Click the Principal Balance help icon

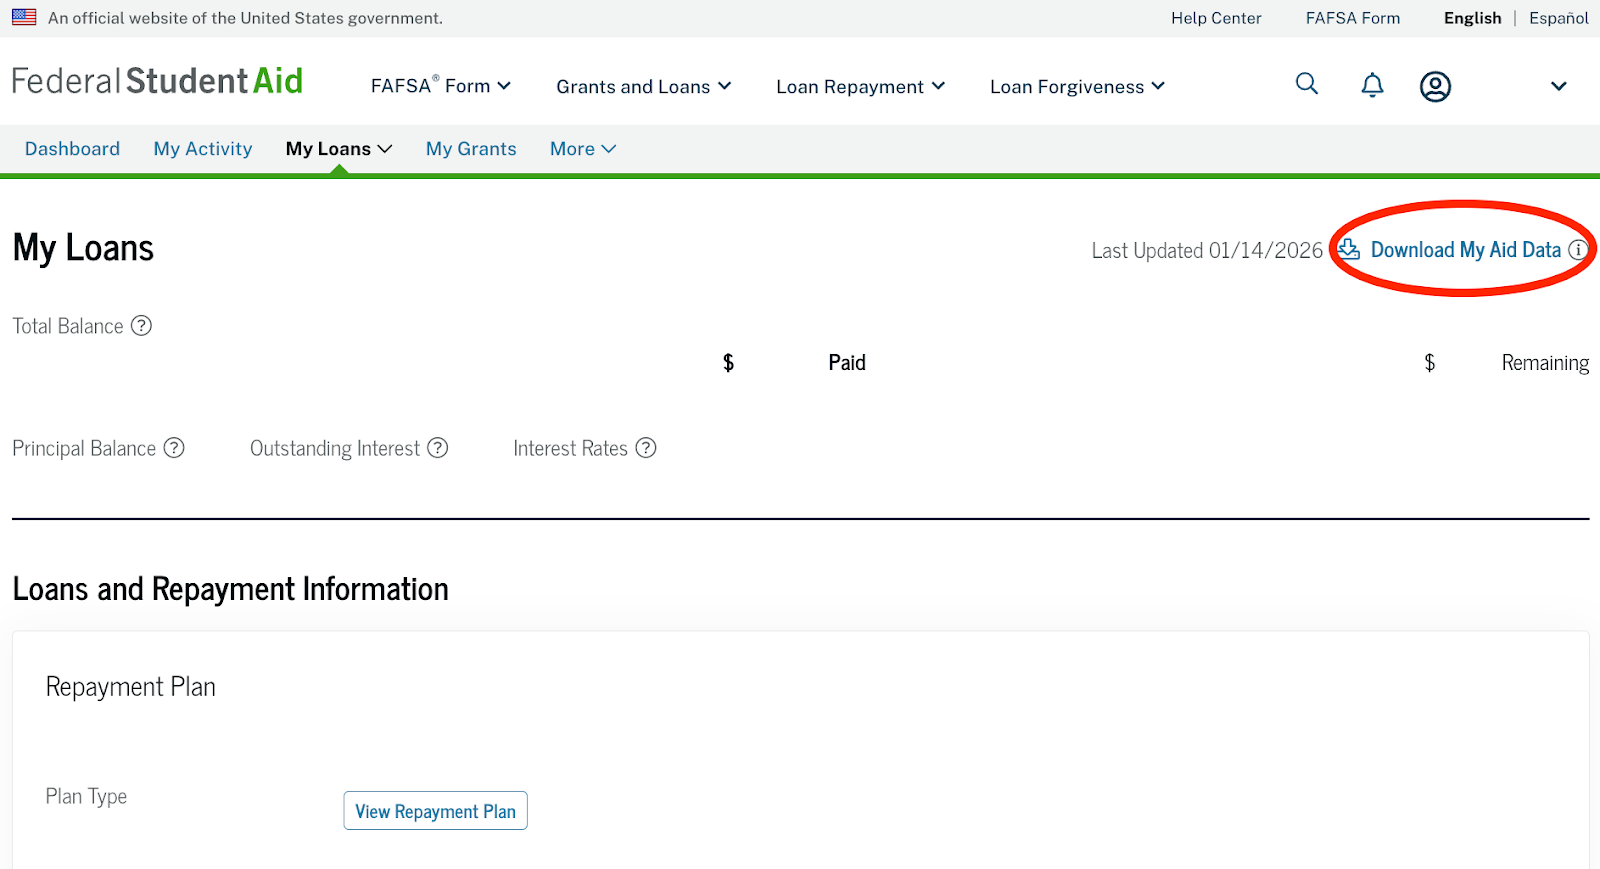[x=174, y=448]
